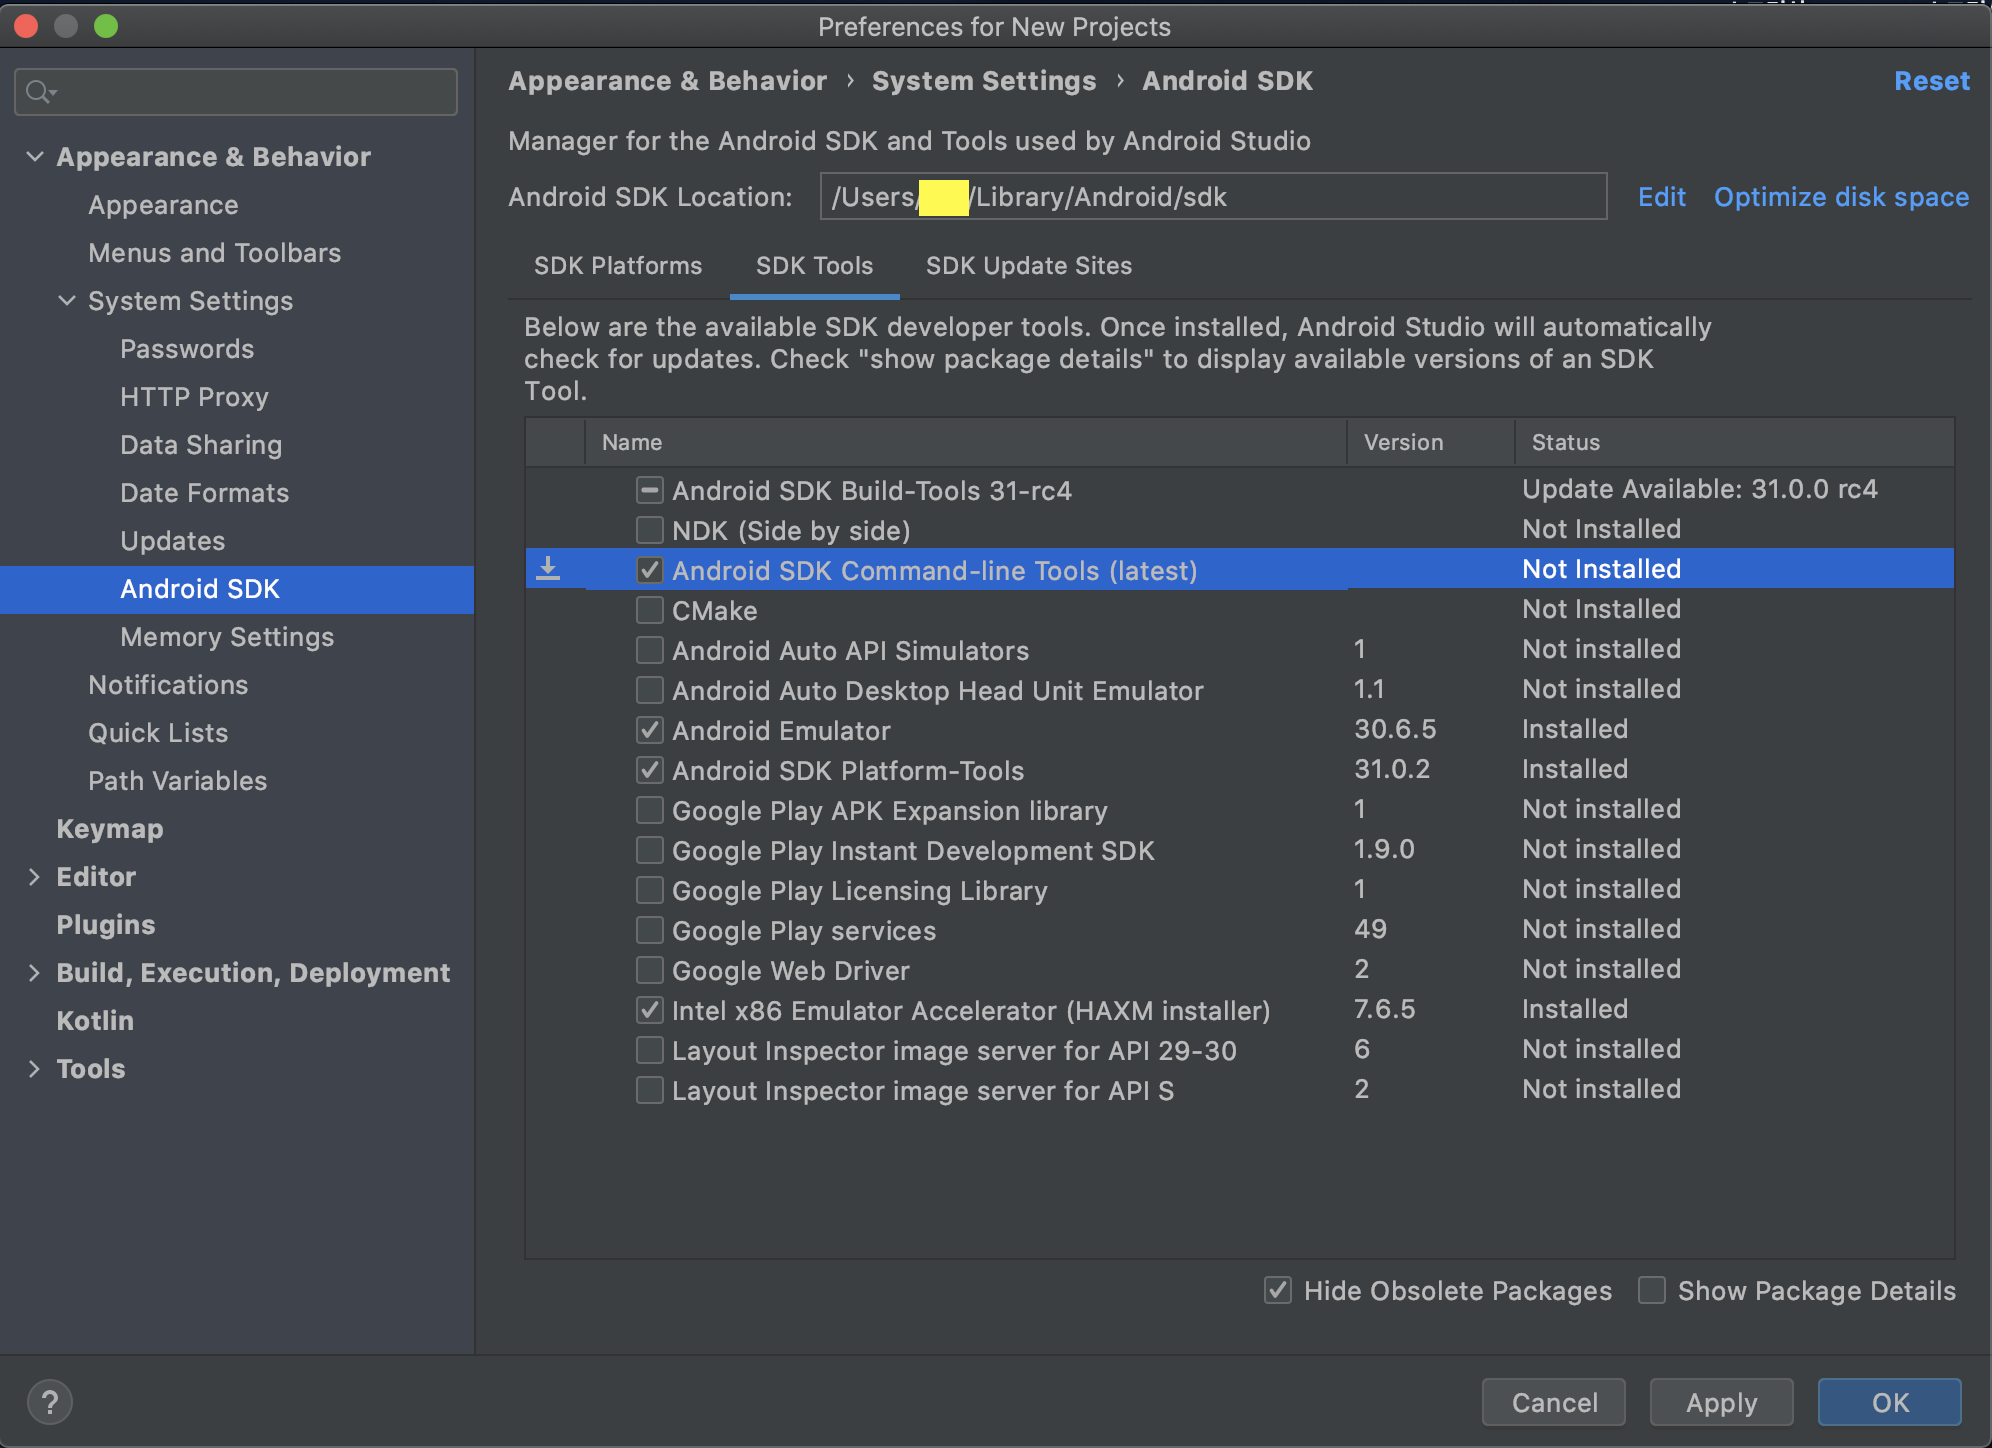
Task: Enable Show Package Details checkbox
Action: click(x=1652, y=1290)
